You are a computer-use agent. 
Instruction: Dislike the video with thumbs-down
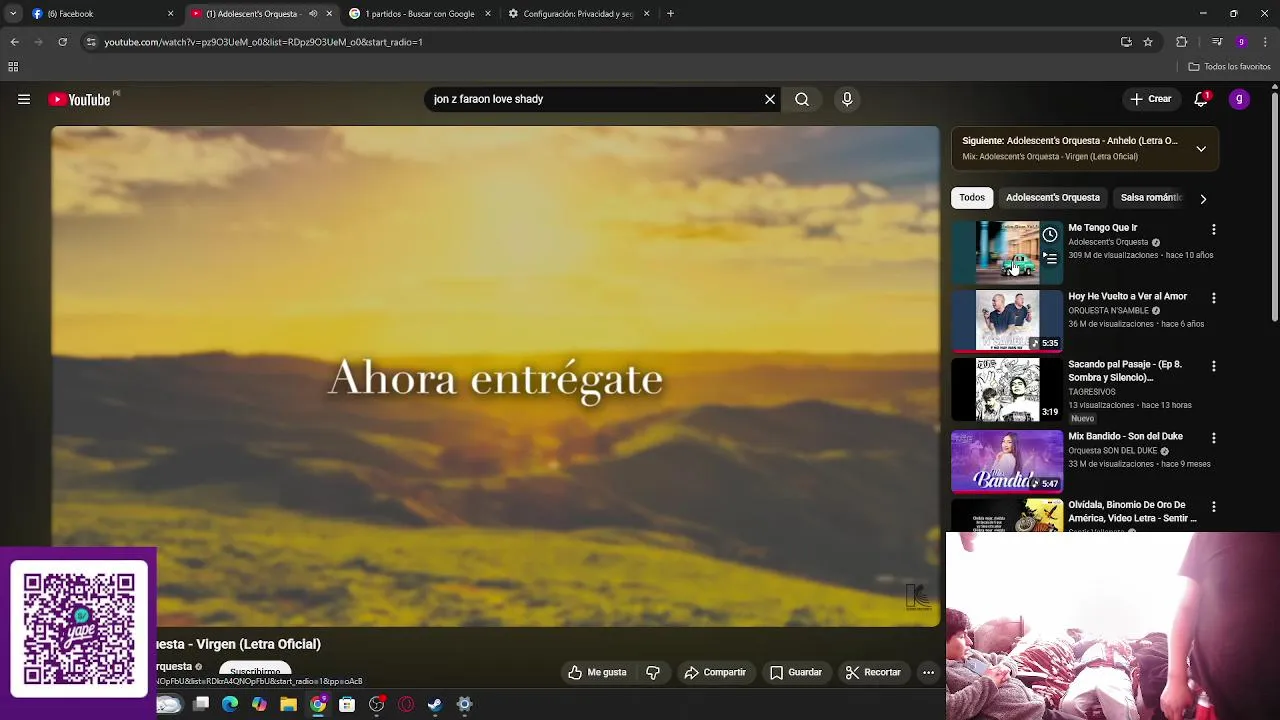[653, 673]
